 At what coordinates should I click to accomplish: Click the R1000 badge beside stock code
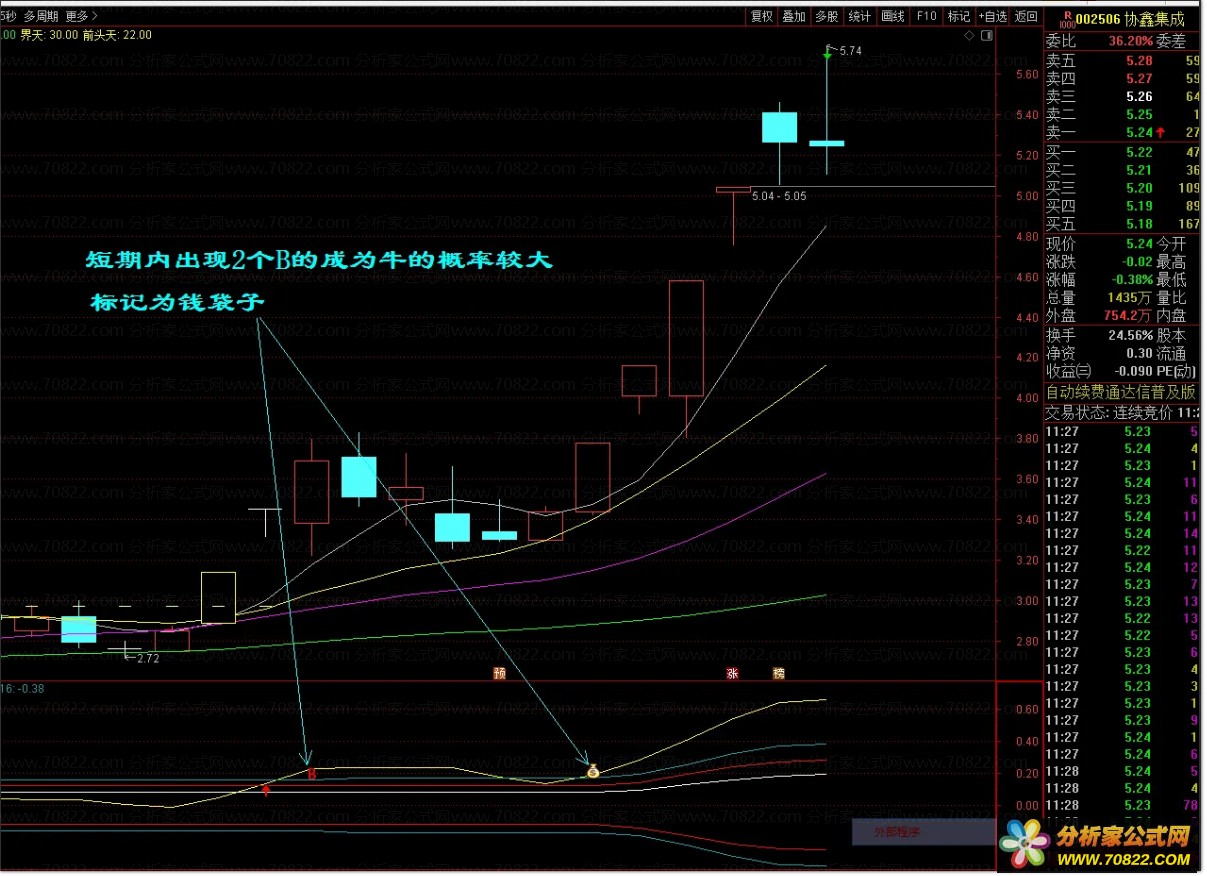[1068, 19]
